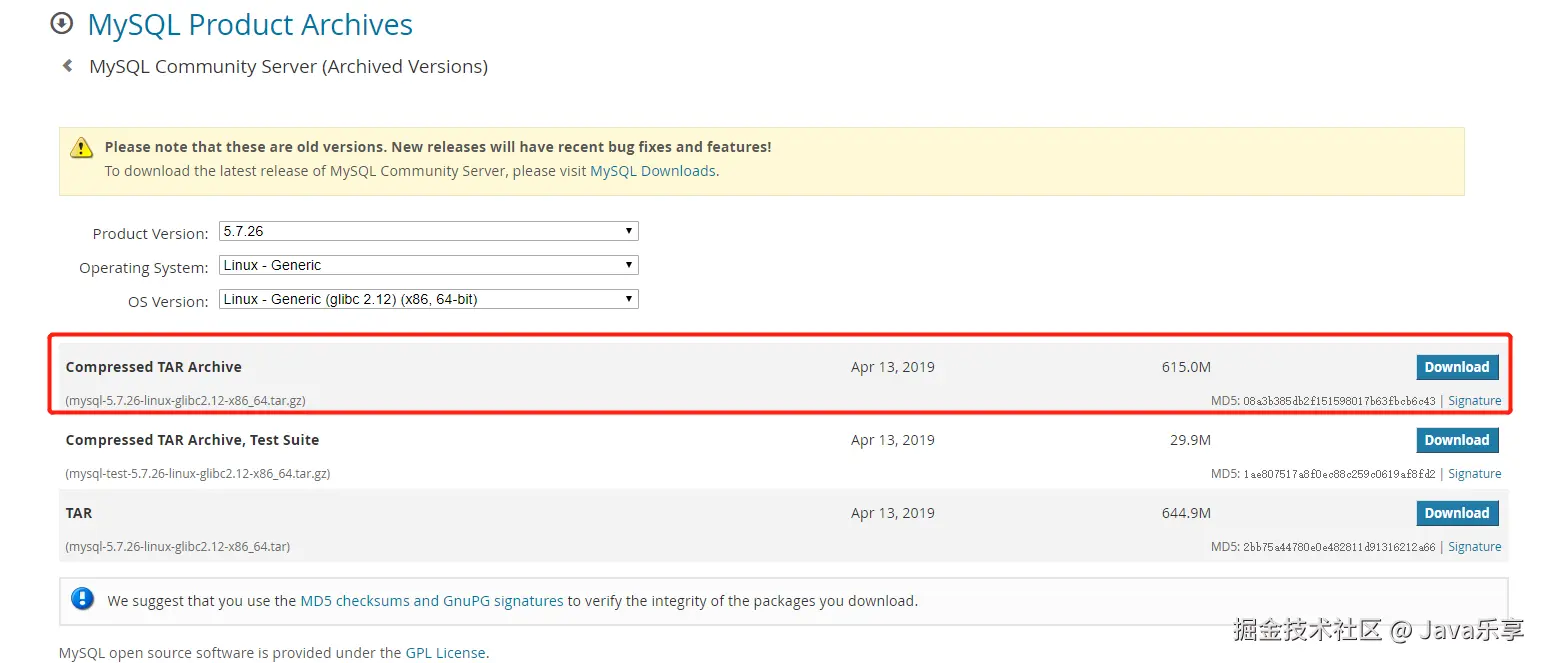The width and height of the screenshot is (1544, 663).
Task: Open the GPL License link
Action: pyautogui.click(x=445, y=653)
